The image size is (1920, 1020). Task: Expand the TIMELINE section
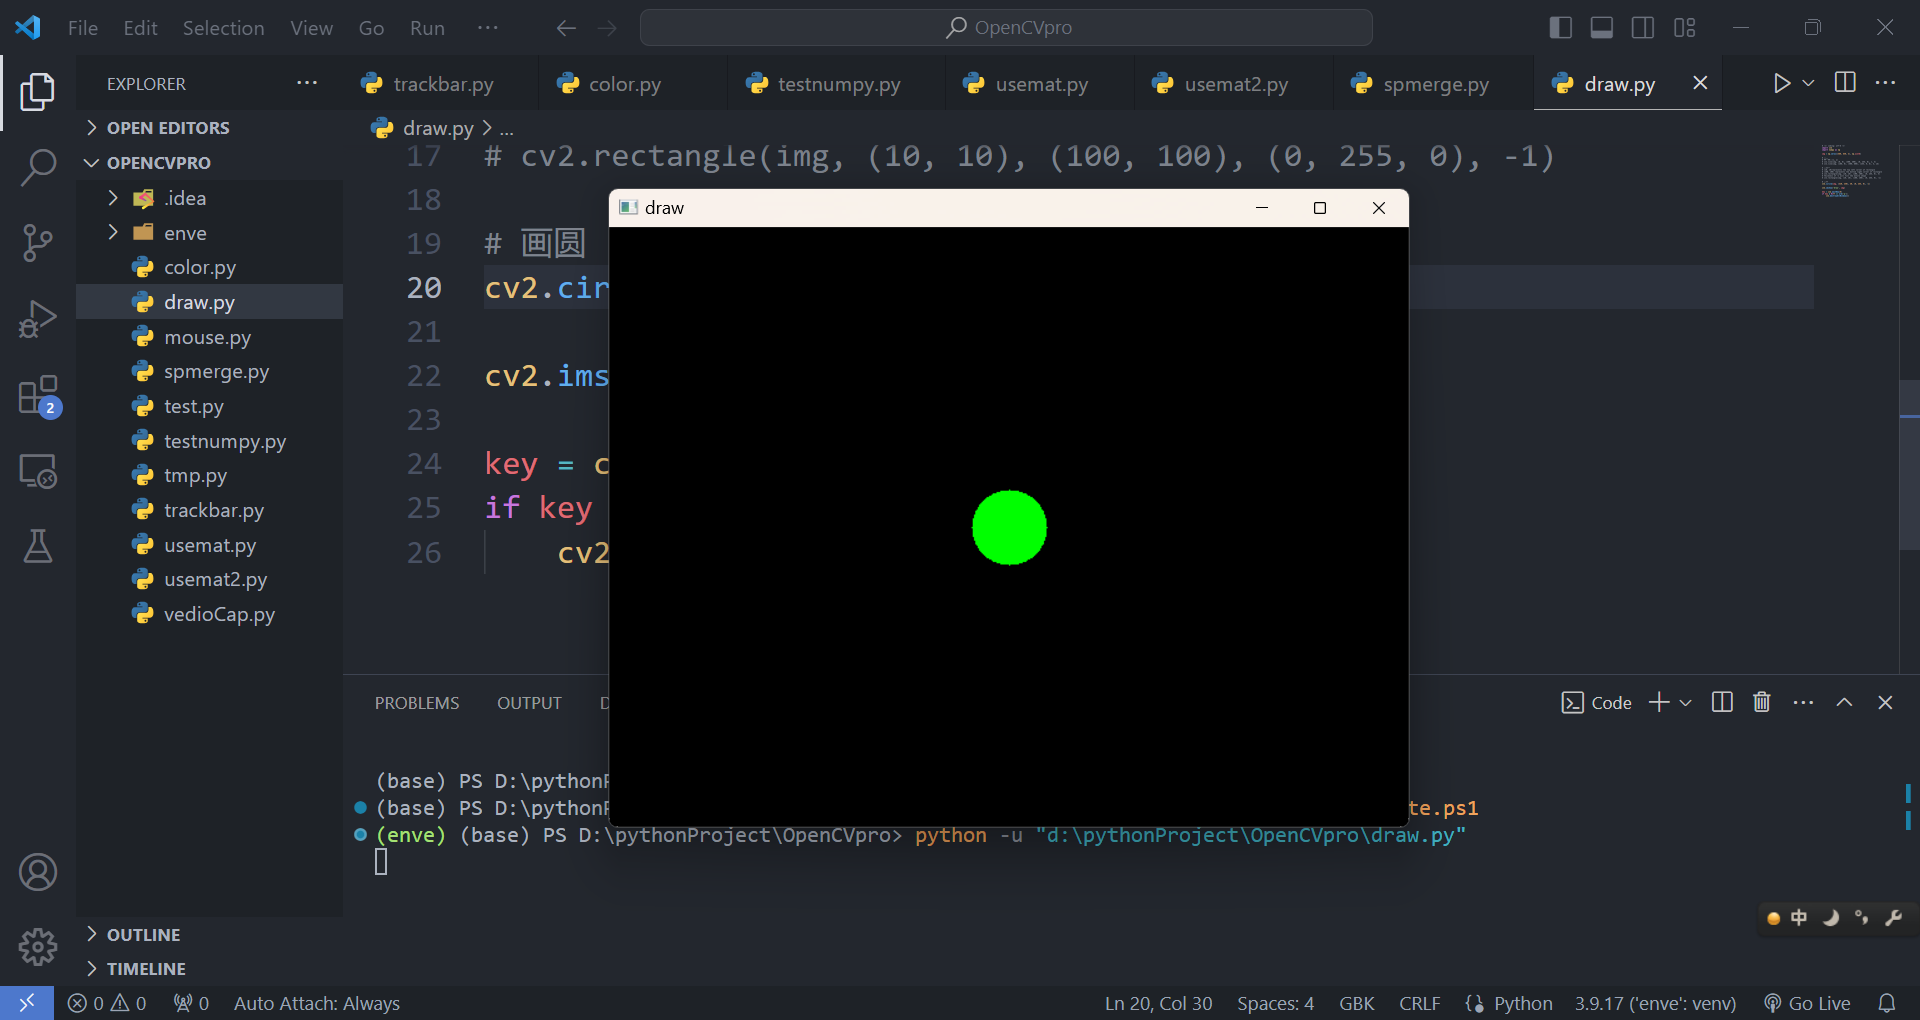210,968
